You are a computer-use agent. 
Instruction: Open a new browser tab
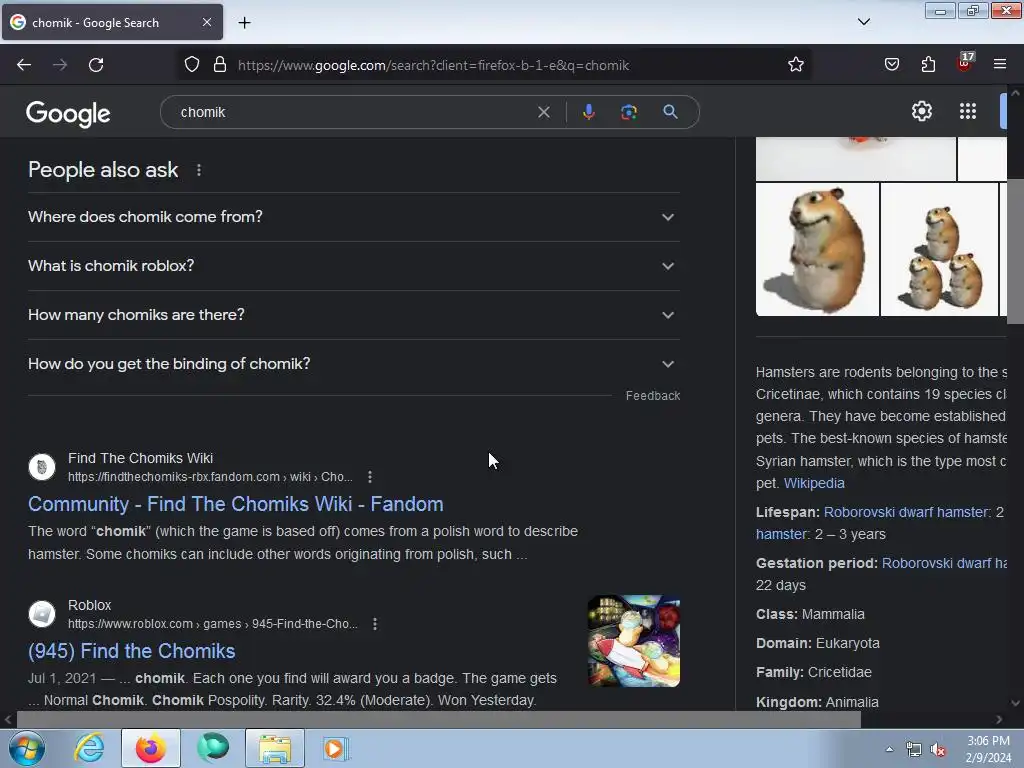tap(244, 23)
